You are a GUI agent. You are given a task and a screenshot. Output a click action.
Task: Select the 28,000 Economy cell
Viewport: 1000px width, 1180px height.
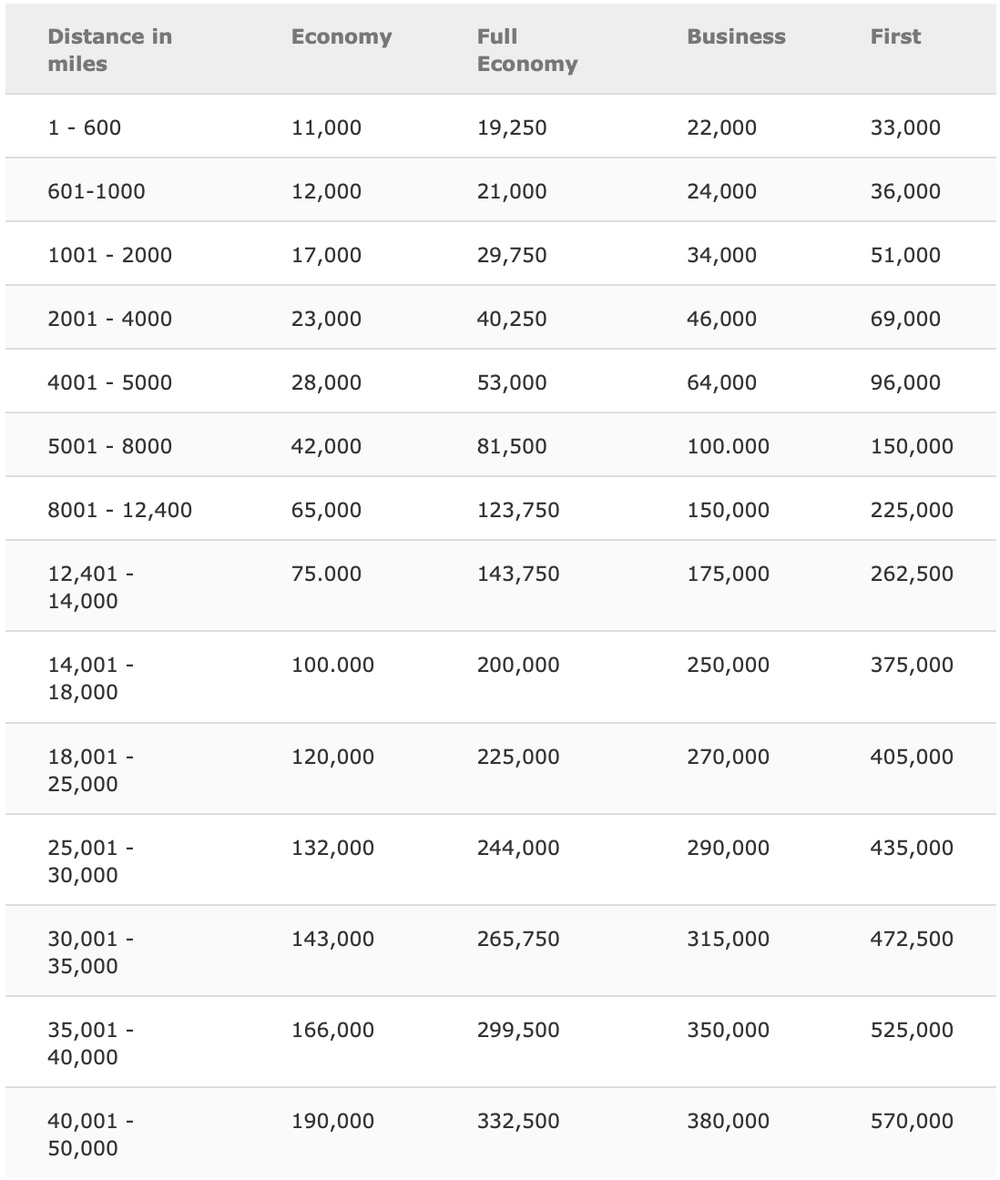tap(326, 383)
